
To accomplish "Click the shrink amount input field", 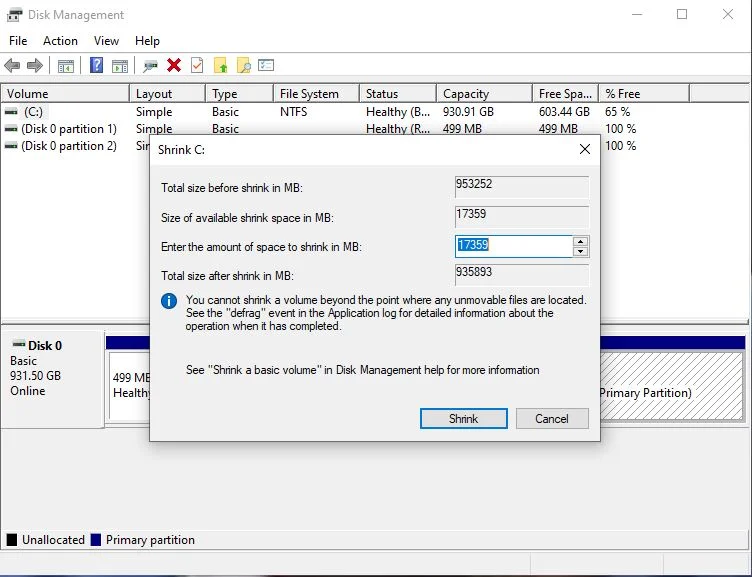I will pyautogui.click(x=513, y=246).
